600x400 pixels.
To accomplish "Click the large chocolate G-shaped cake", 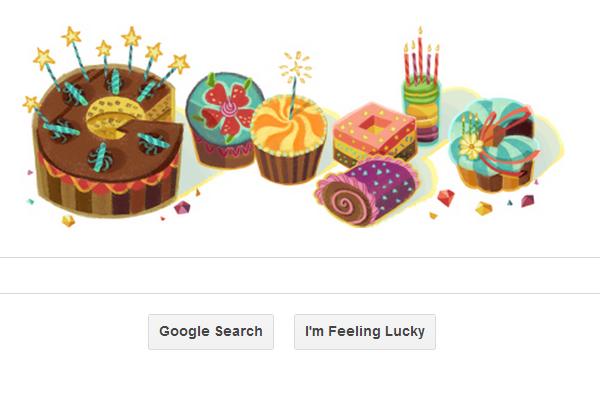I will coord(107,142).
